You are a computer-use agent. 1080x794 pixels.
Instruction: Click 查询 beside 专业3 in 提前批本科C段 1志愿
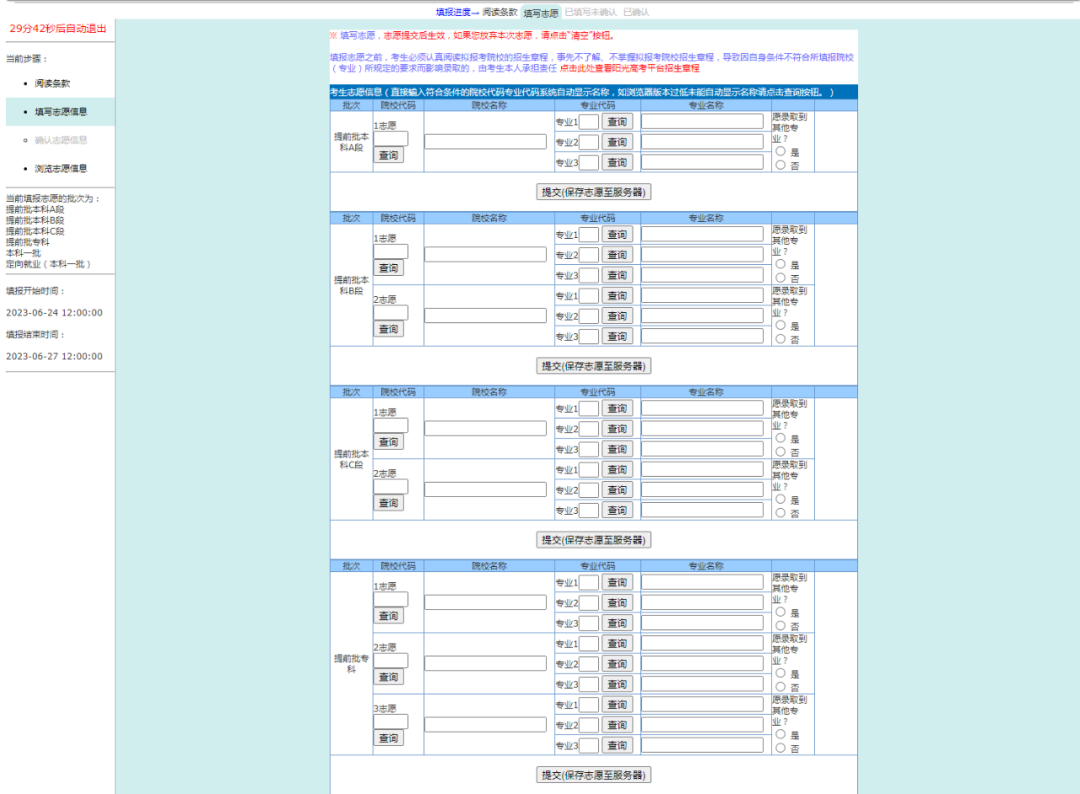(617, 449)
